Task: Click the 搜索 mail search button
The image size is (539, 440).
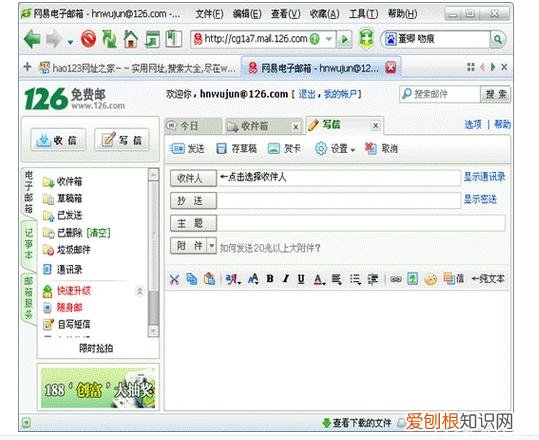Action: pyautogui.click(x=495, y=94)
